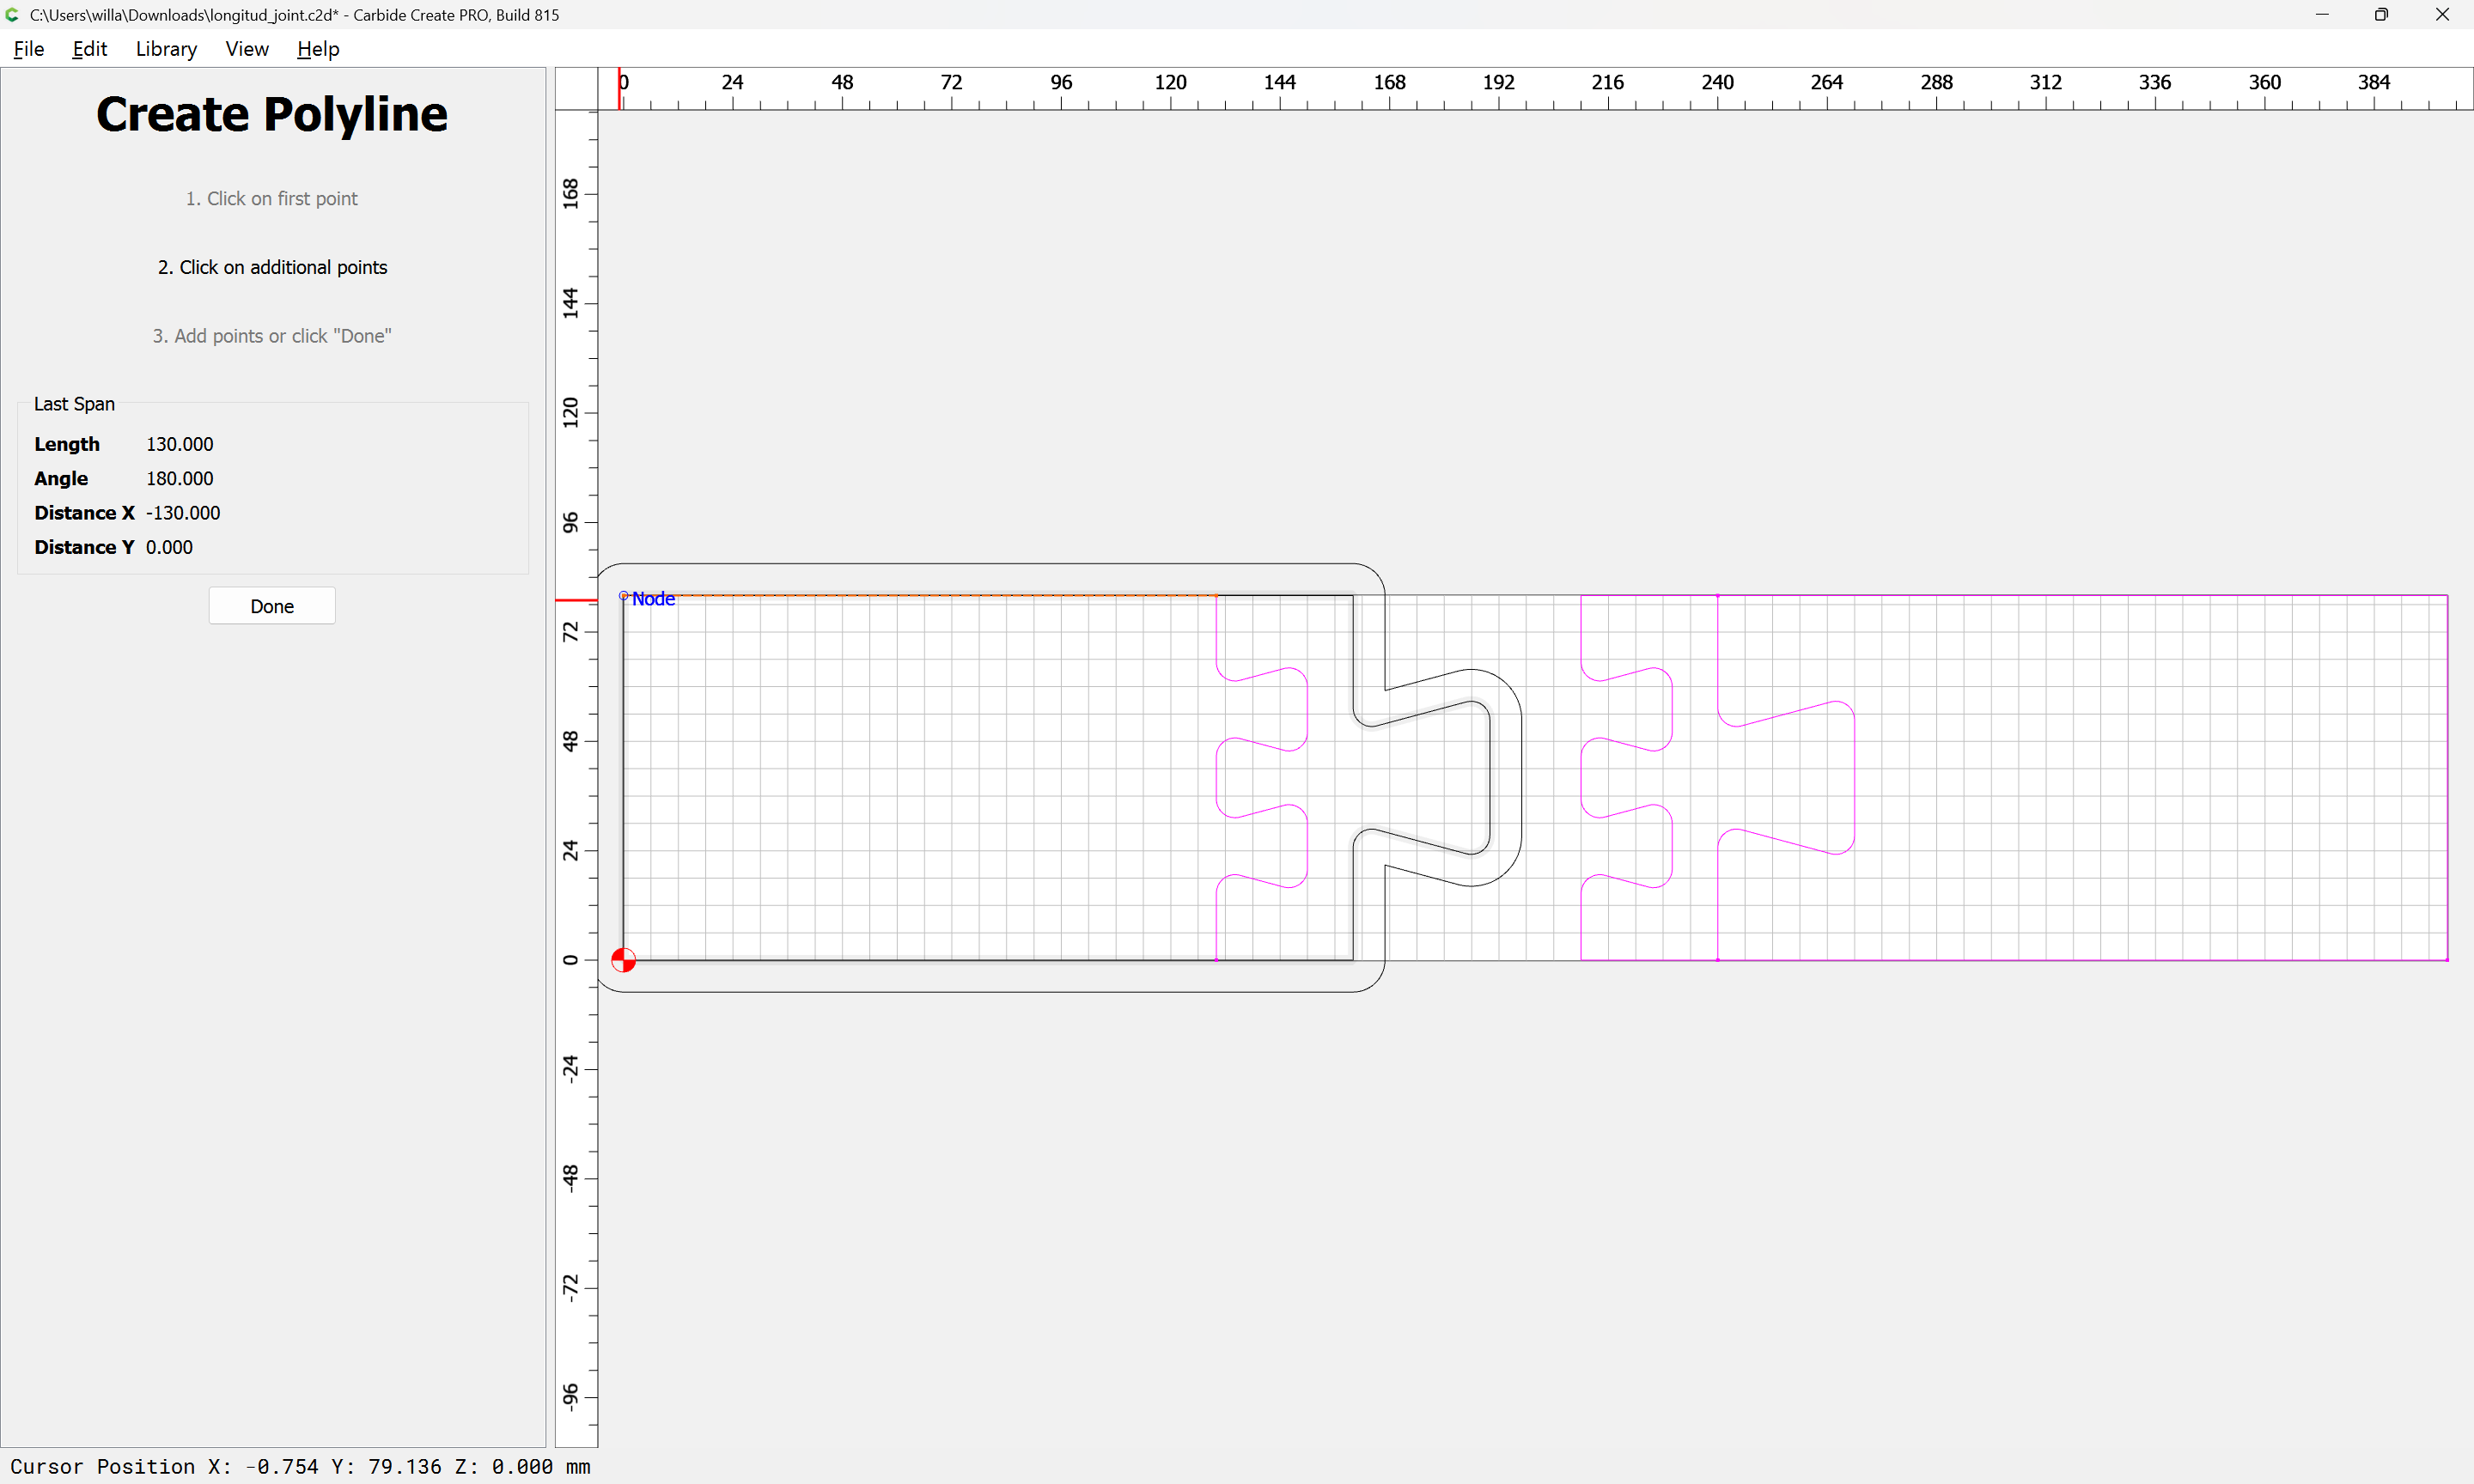Restore down the Carbide Create window
Viewport: 2474px width, 1484px height.
[2381, 14]
